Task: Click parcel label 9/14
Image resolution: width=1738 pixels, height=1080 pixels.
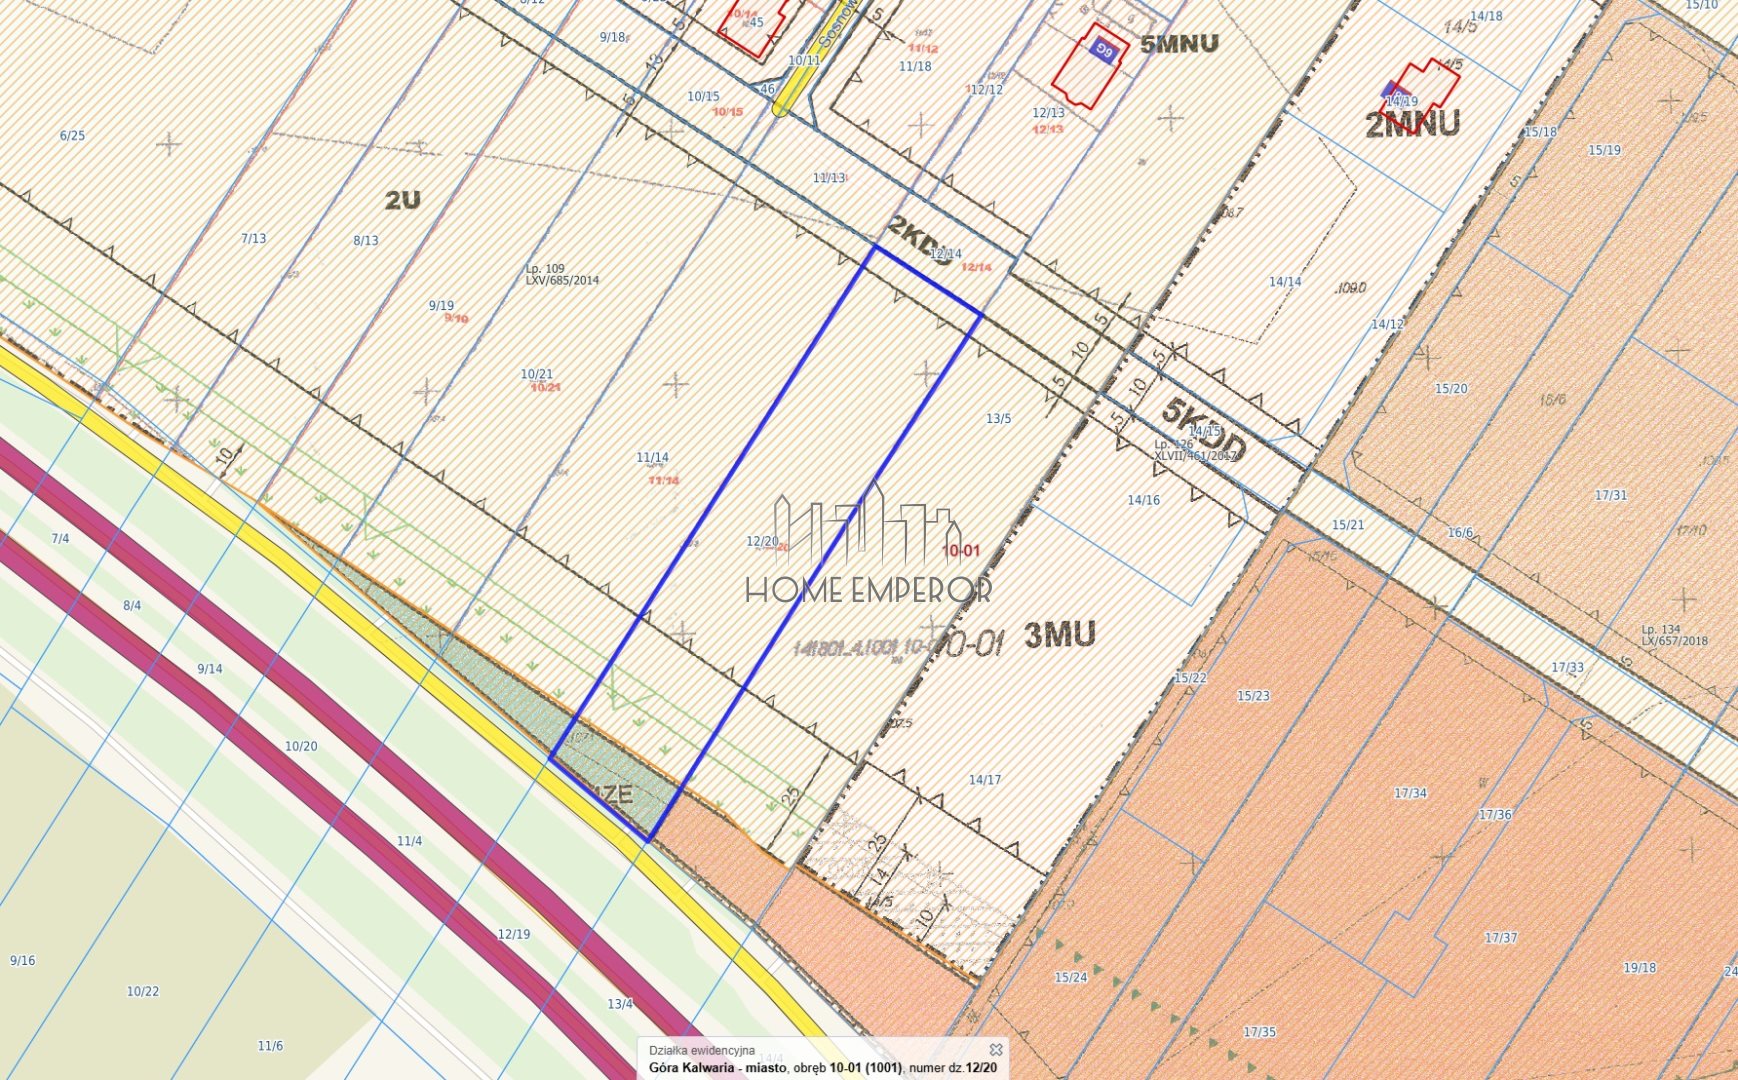Action: [x=210, y=669]
